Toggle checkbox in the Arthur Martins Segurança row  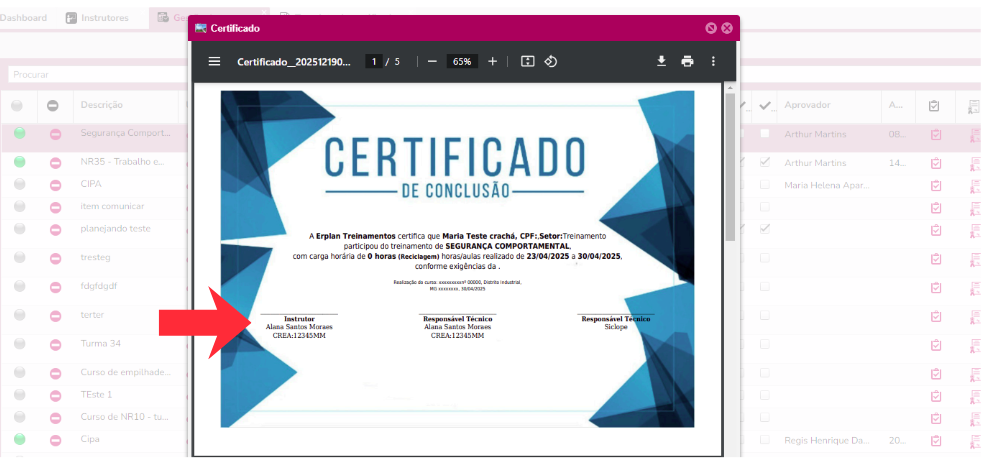[765, 134]
